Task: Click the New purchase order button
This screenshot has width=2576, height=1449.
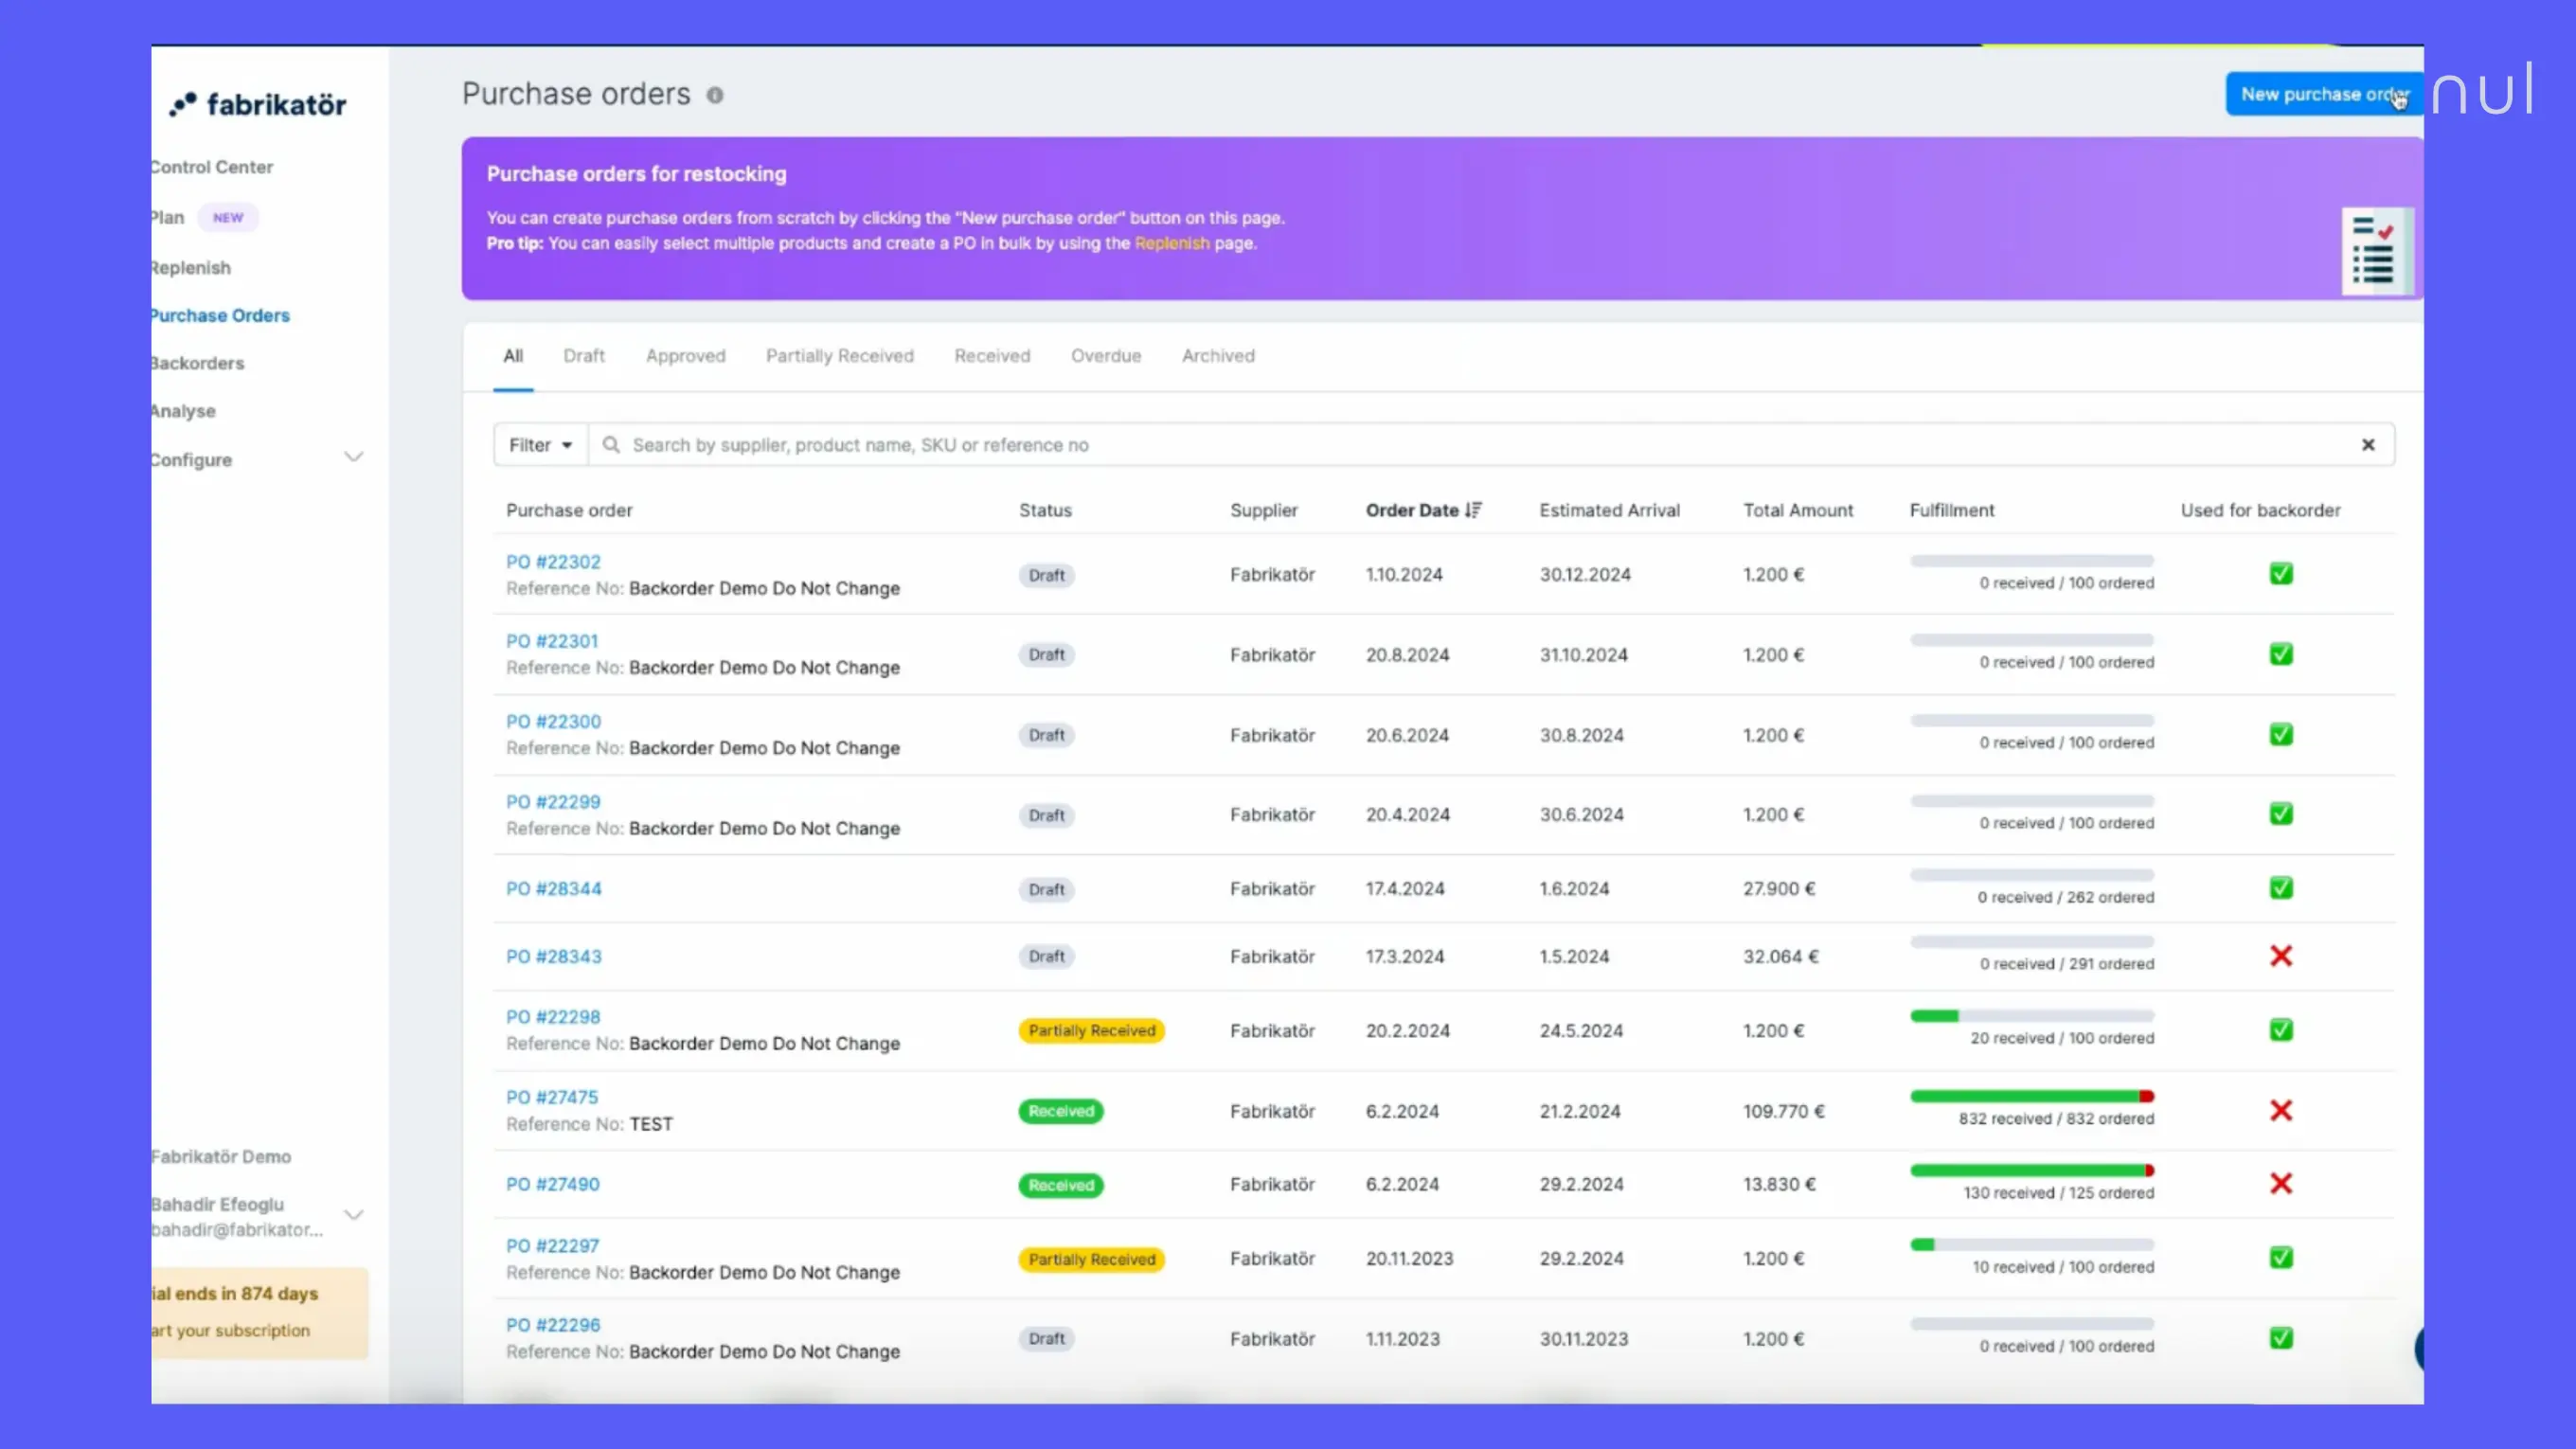Action: click(x=2324, y=94)
